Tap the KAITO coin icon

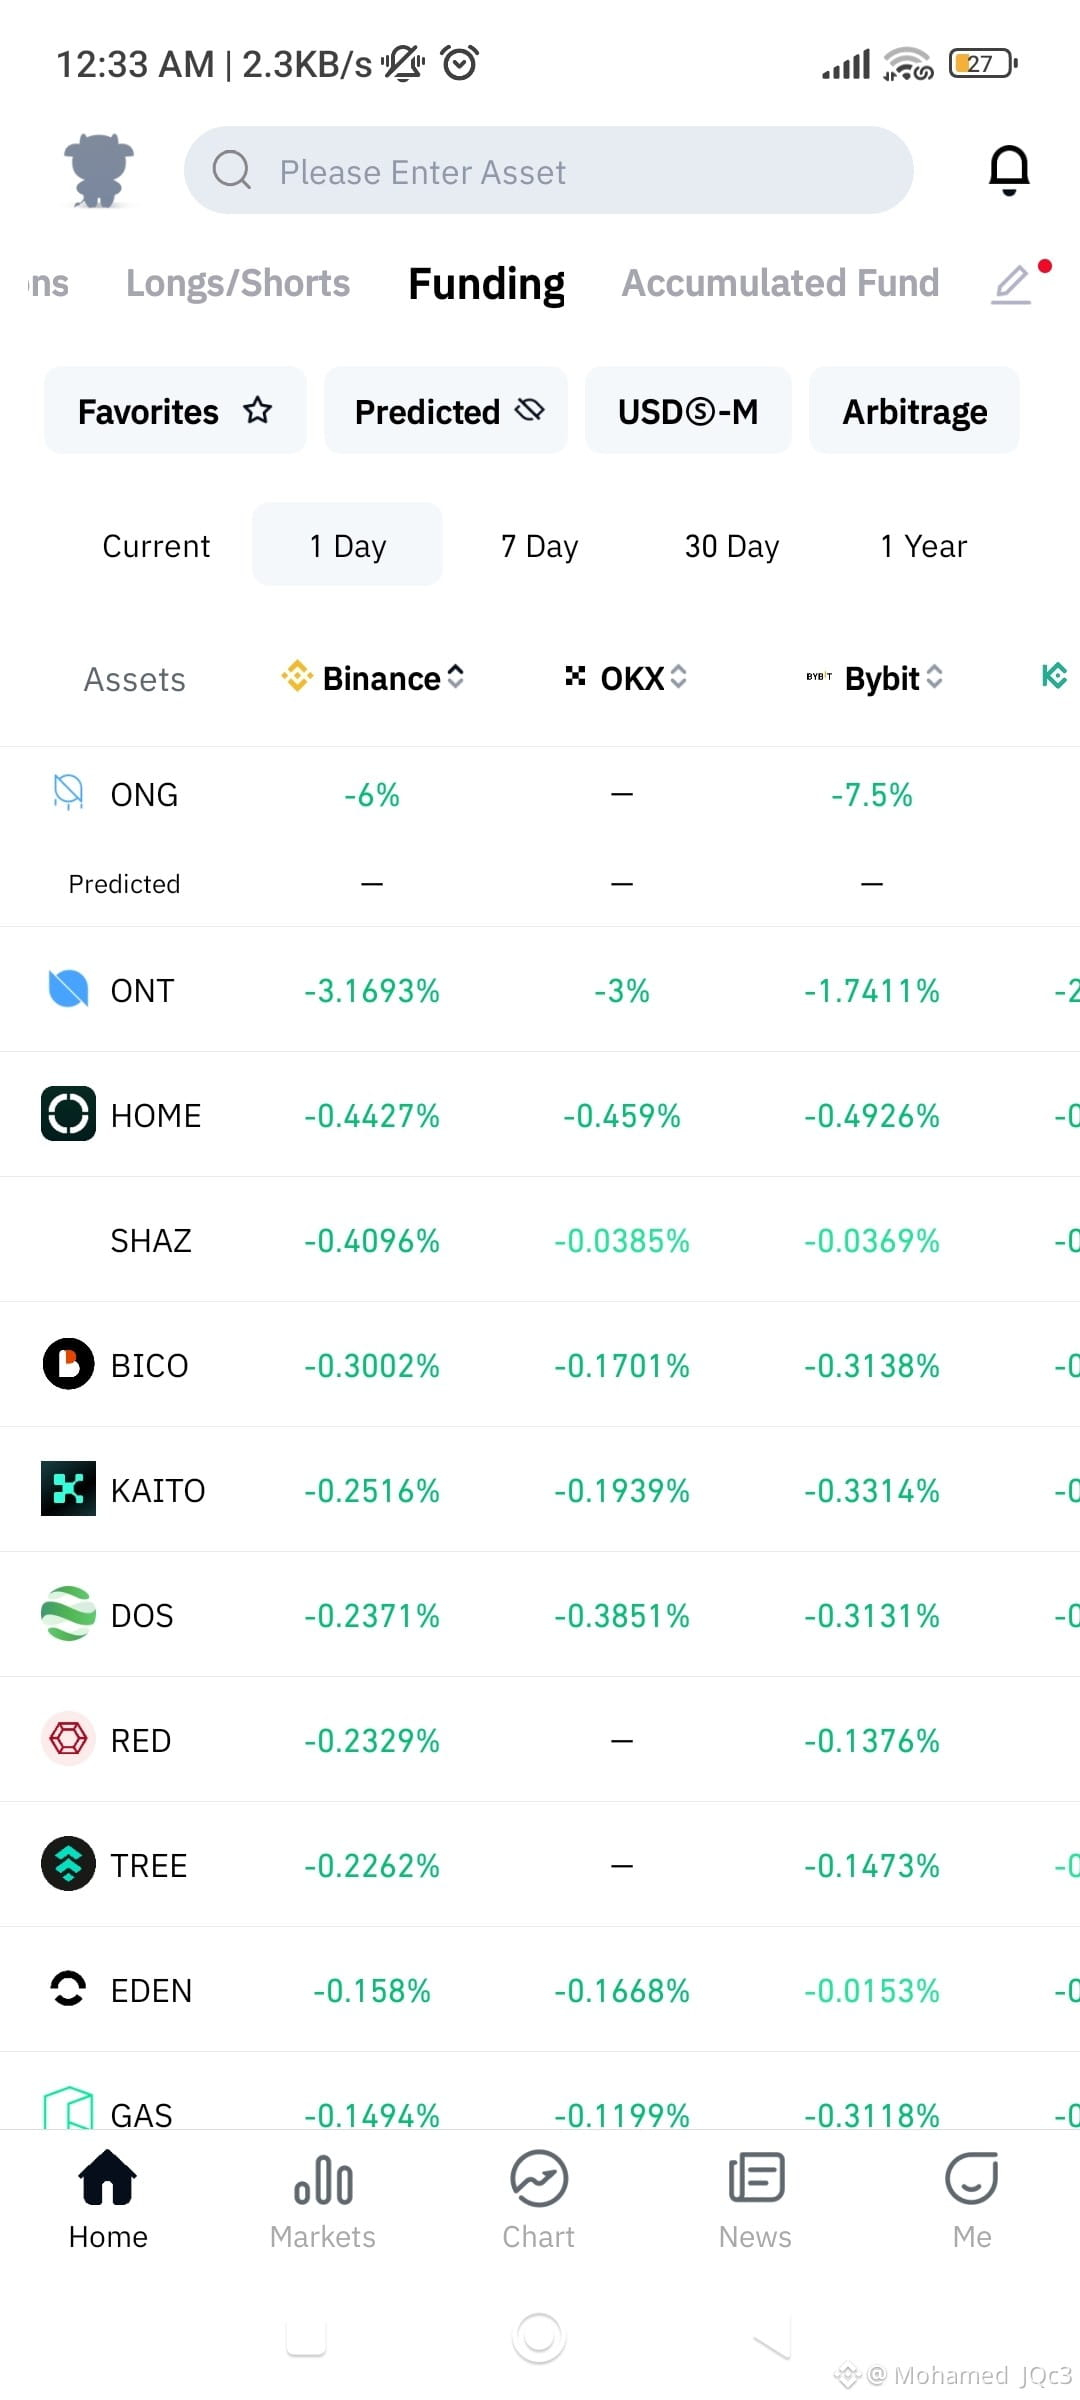tap(68, 1489)
